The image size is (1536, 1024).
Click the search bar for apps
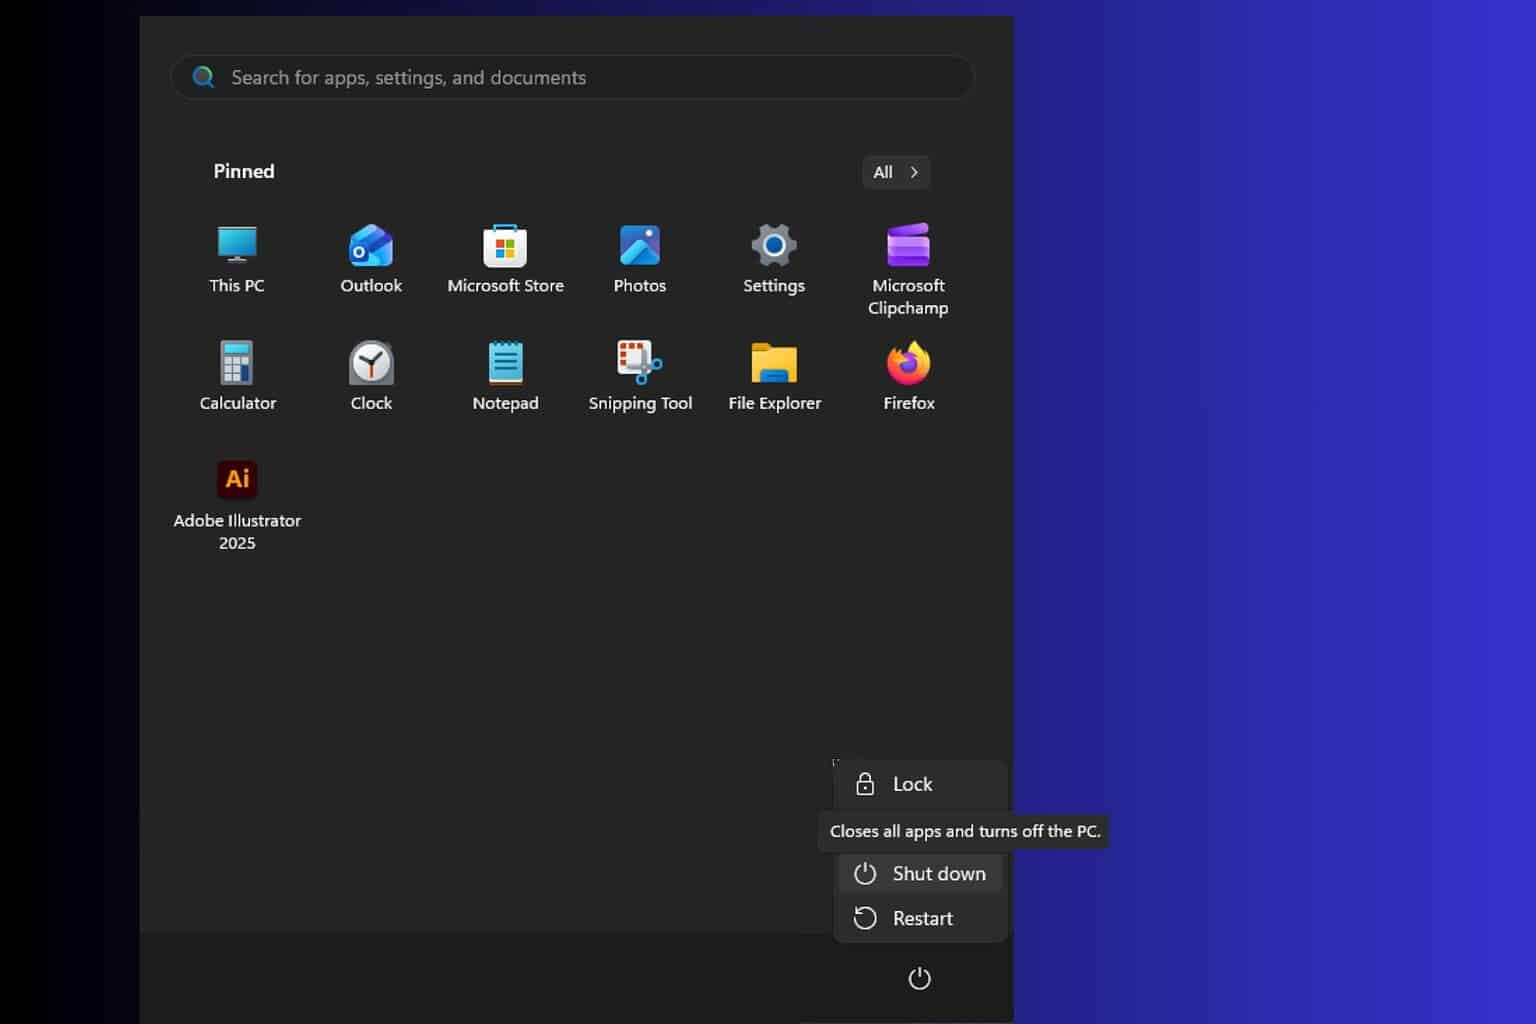(x=571, y=77)
